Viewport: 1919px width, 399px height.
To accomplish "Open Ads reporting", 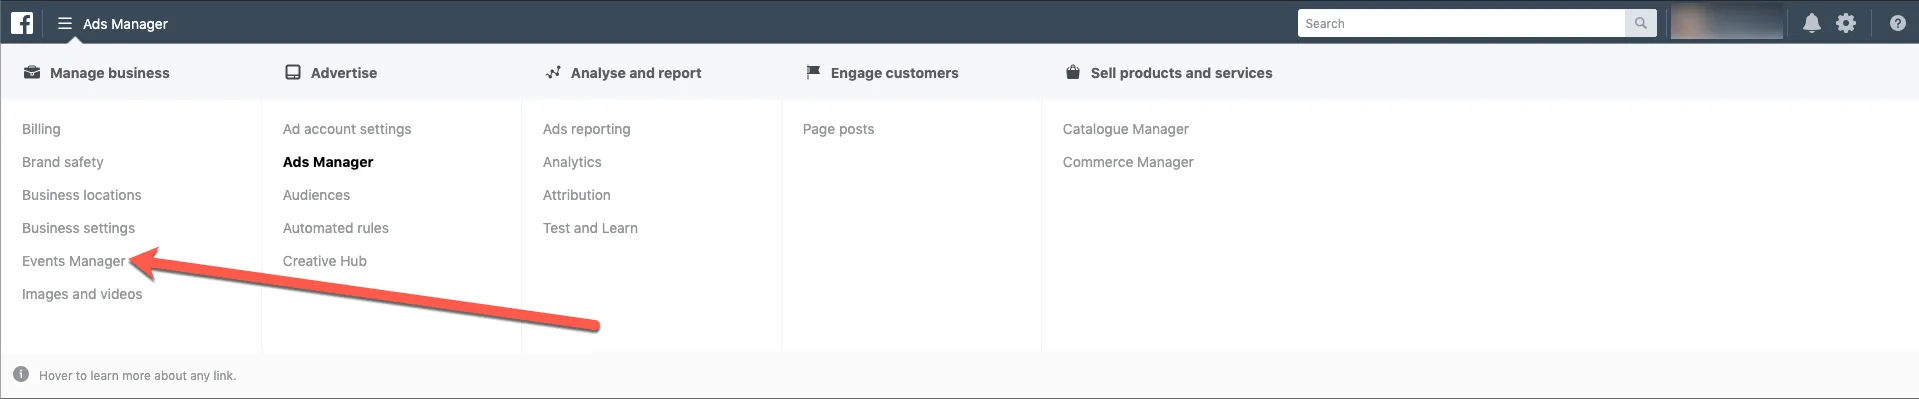I will tap(587, 129).
